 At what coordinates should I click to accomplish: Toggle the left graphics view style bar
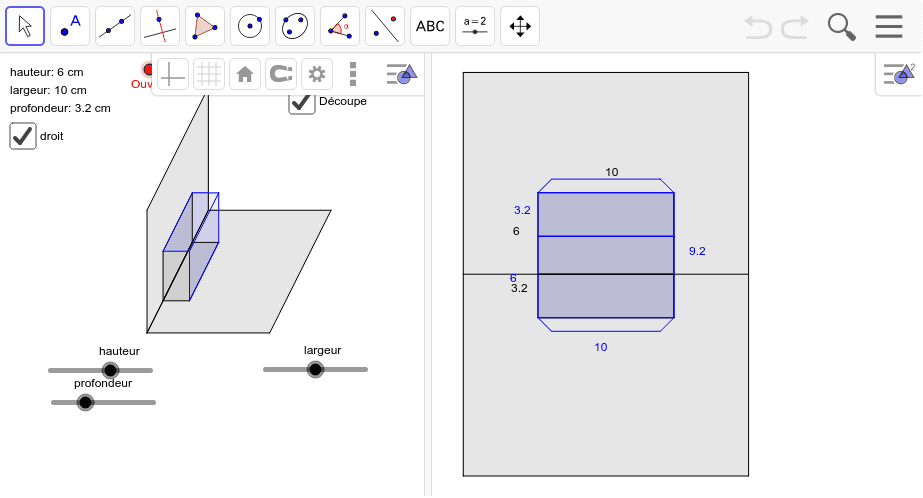401,74
